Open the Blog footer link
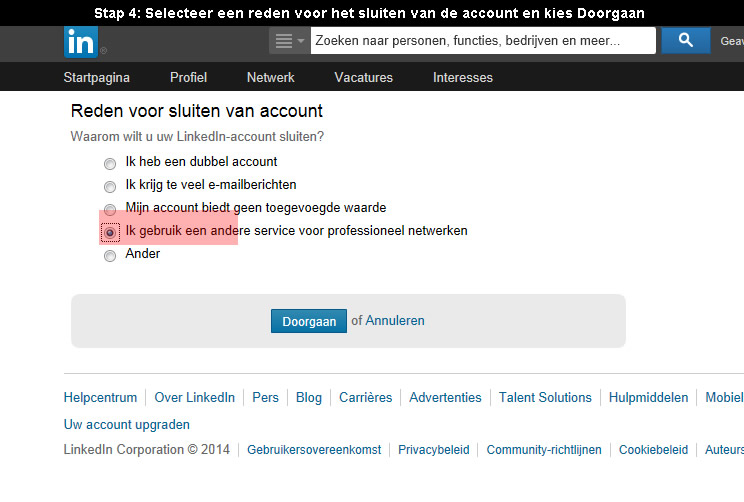The height and width of the screenshot is (502, 744). tap(309, 397)
